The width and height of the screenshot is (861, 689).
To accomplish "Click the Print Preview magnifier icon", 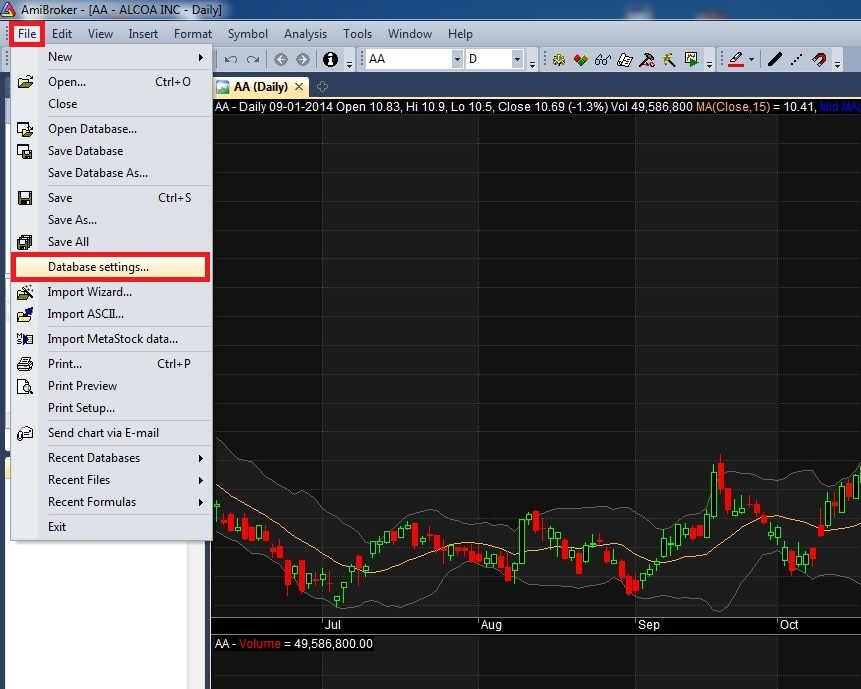I will point(25,386).
